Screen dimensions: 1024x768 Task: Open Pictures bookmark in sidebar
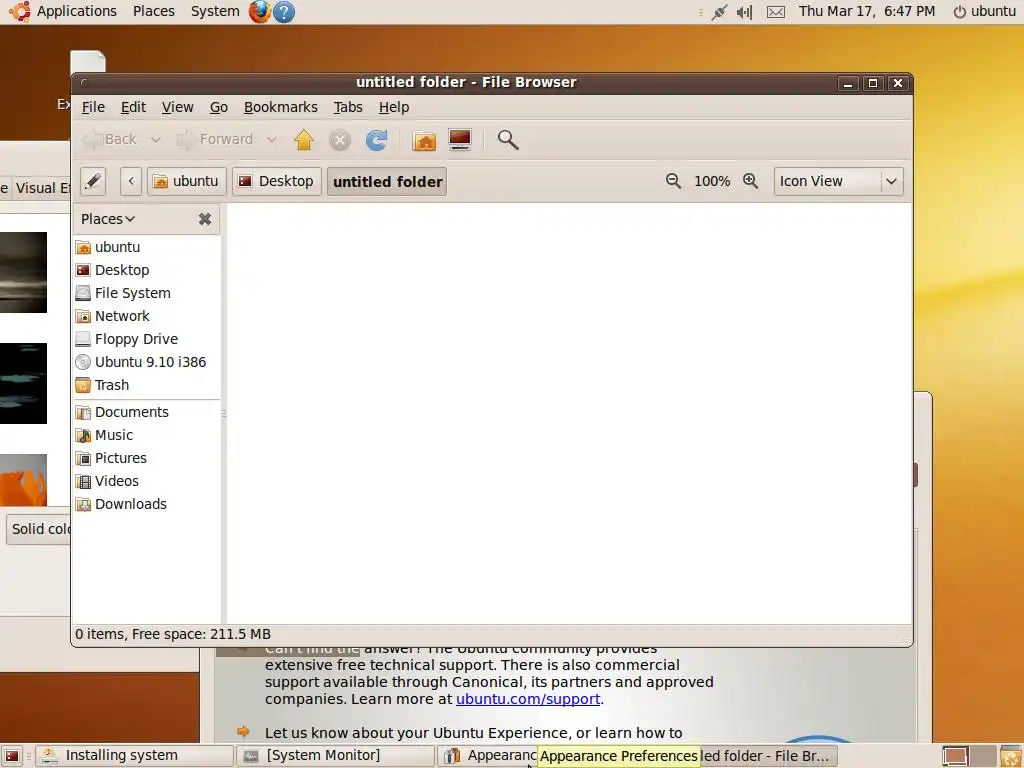pyautogui.click(x=147, y=458)
